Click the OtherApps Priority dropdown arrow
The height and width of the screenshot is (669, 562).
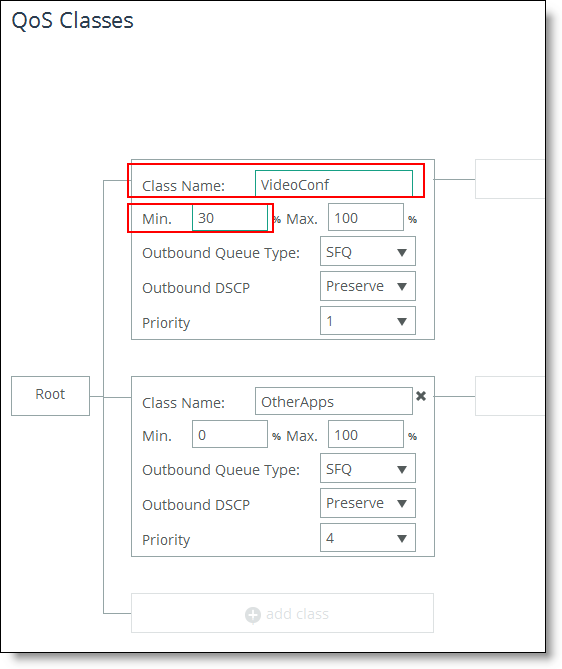coord(402,538)
